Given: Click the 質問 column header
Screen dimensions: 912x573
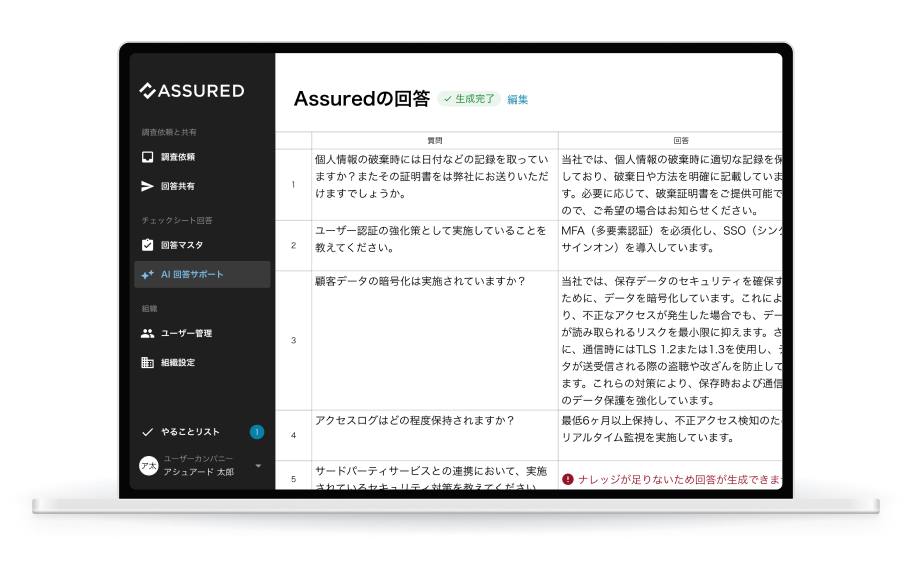Looking at the screenshot, I should (x=434, y=141).
